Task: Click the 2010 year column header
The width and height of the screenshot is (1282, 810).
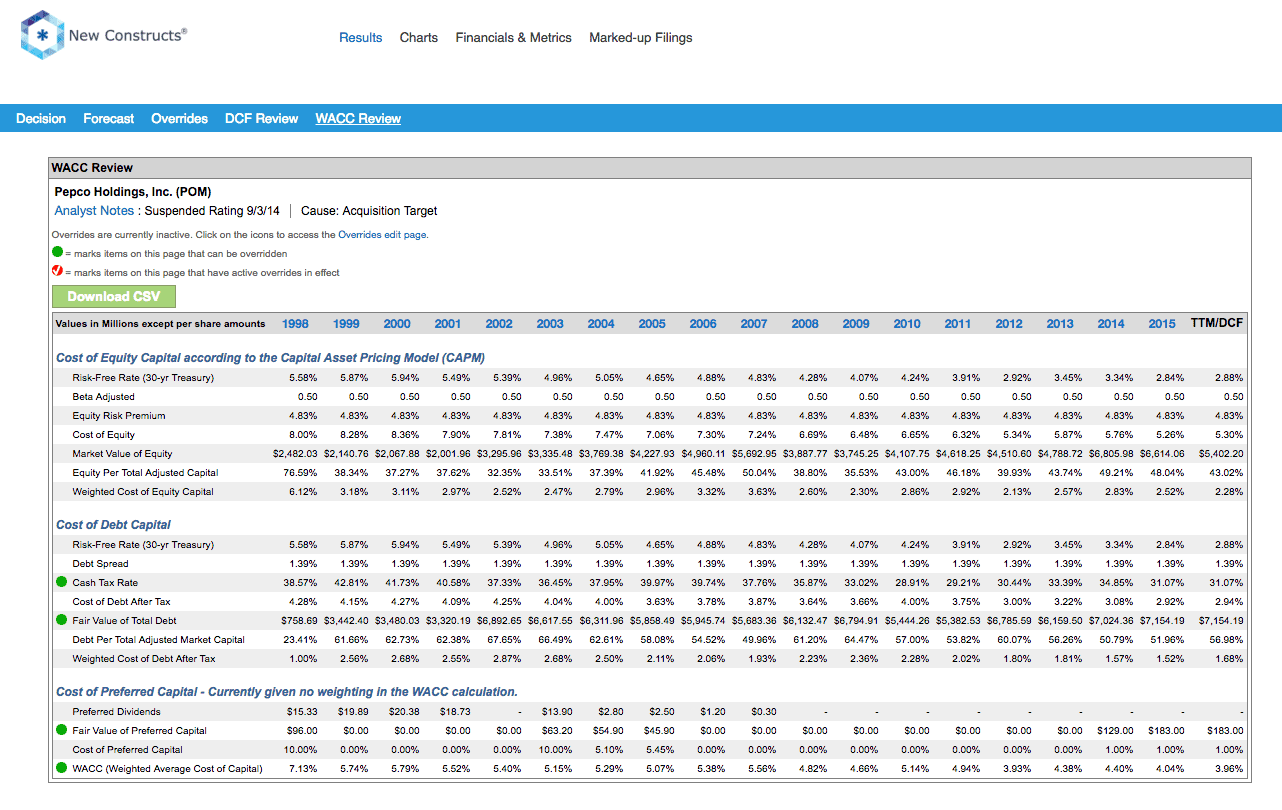Action: tap(907, 324)
